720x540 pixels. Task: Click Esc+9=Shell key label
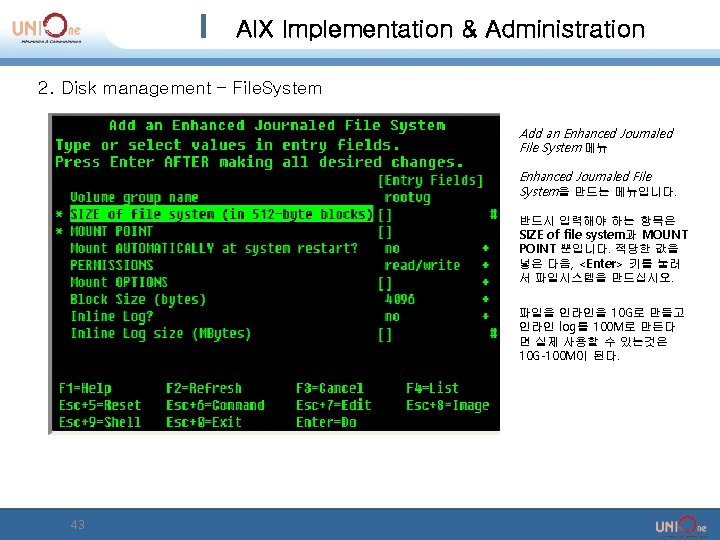100,422
